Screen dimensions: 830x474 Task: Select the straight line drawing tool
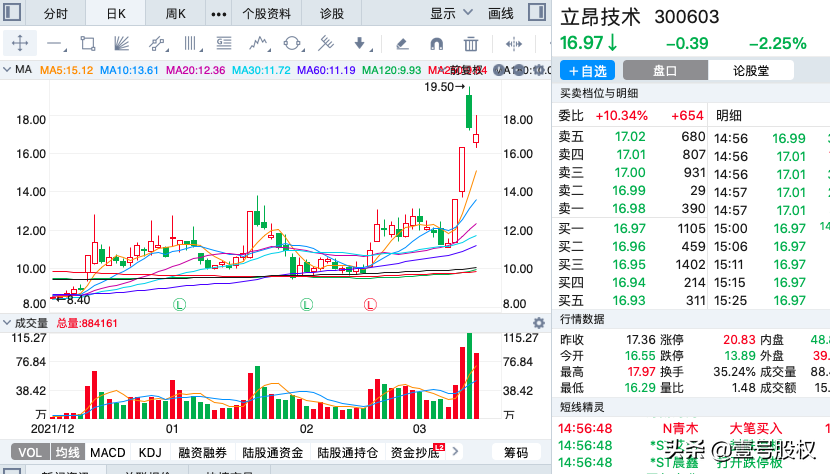(x=53, y=43)
